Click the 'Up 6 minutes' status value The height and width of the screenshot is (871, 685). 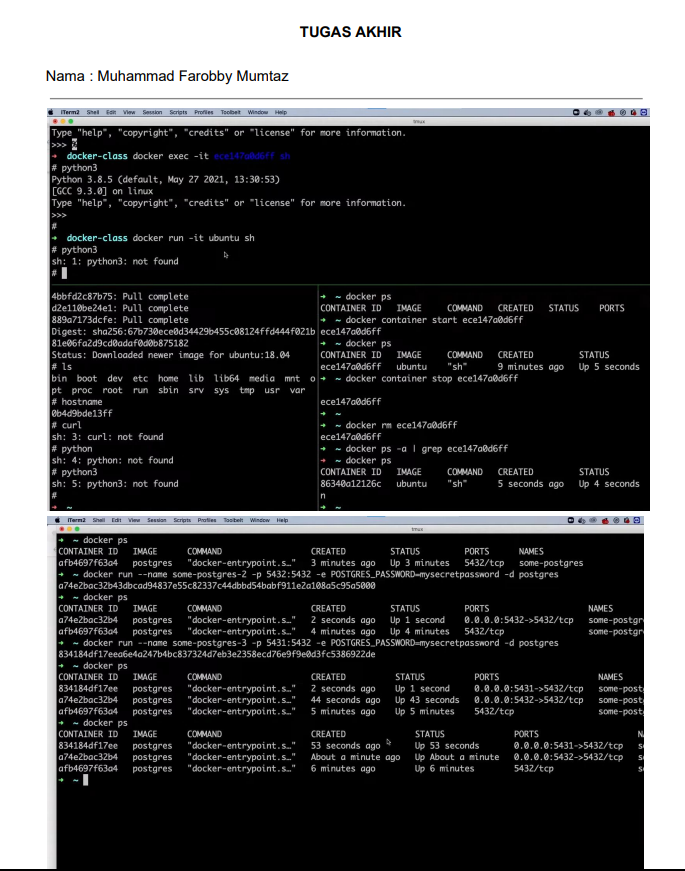click(444, 769)
